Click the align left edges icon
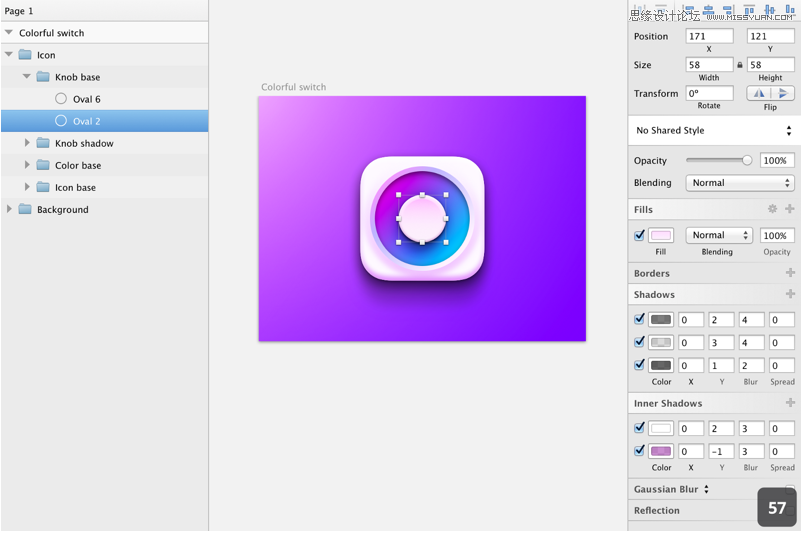 689,9
